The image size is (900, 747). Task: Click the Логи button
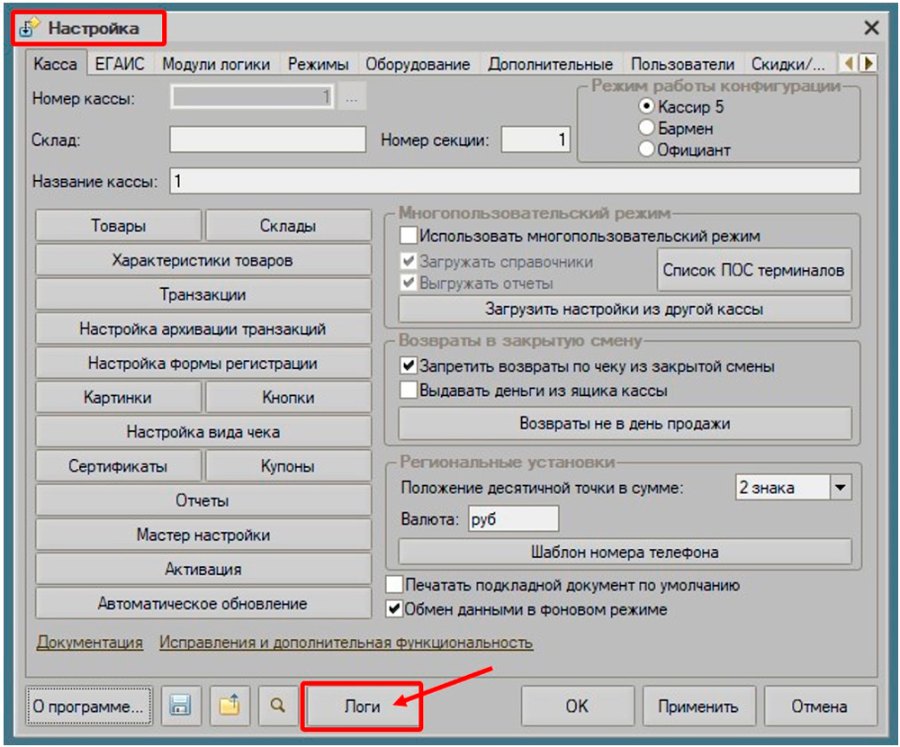tap(362, 706)
